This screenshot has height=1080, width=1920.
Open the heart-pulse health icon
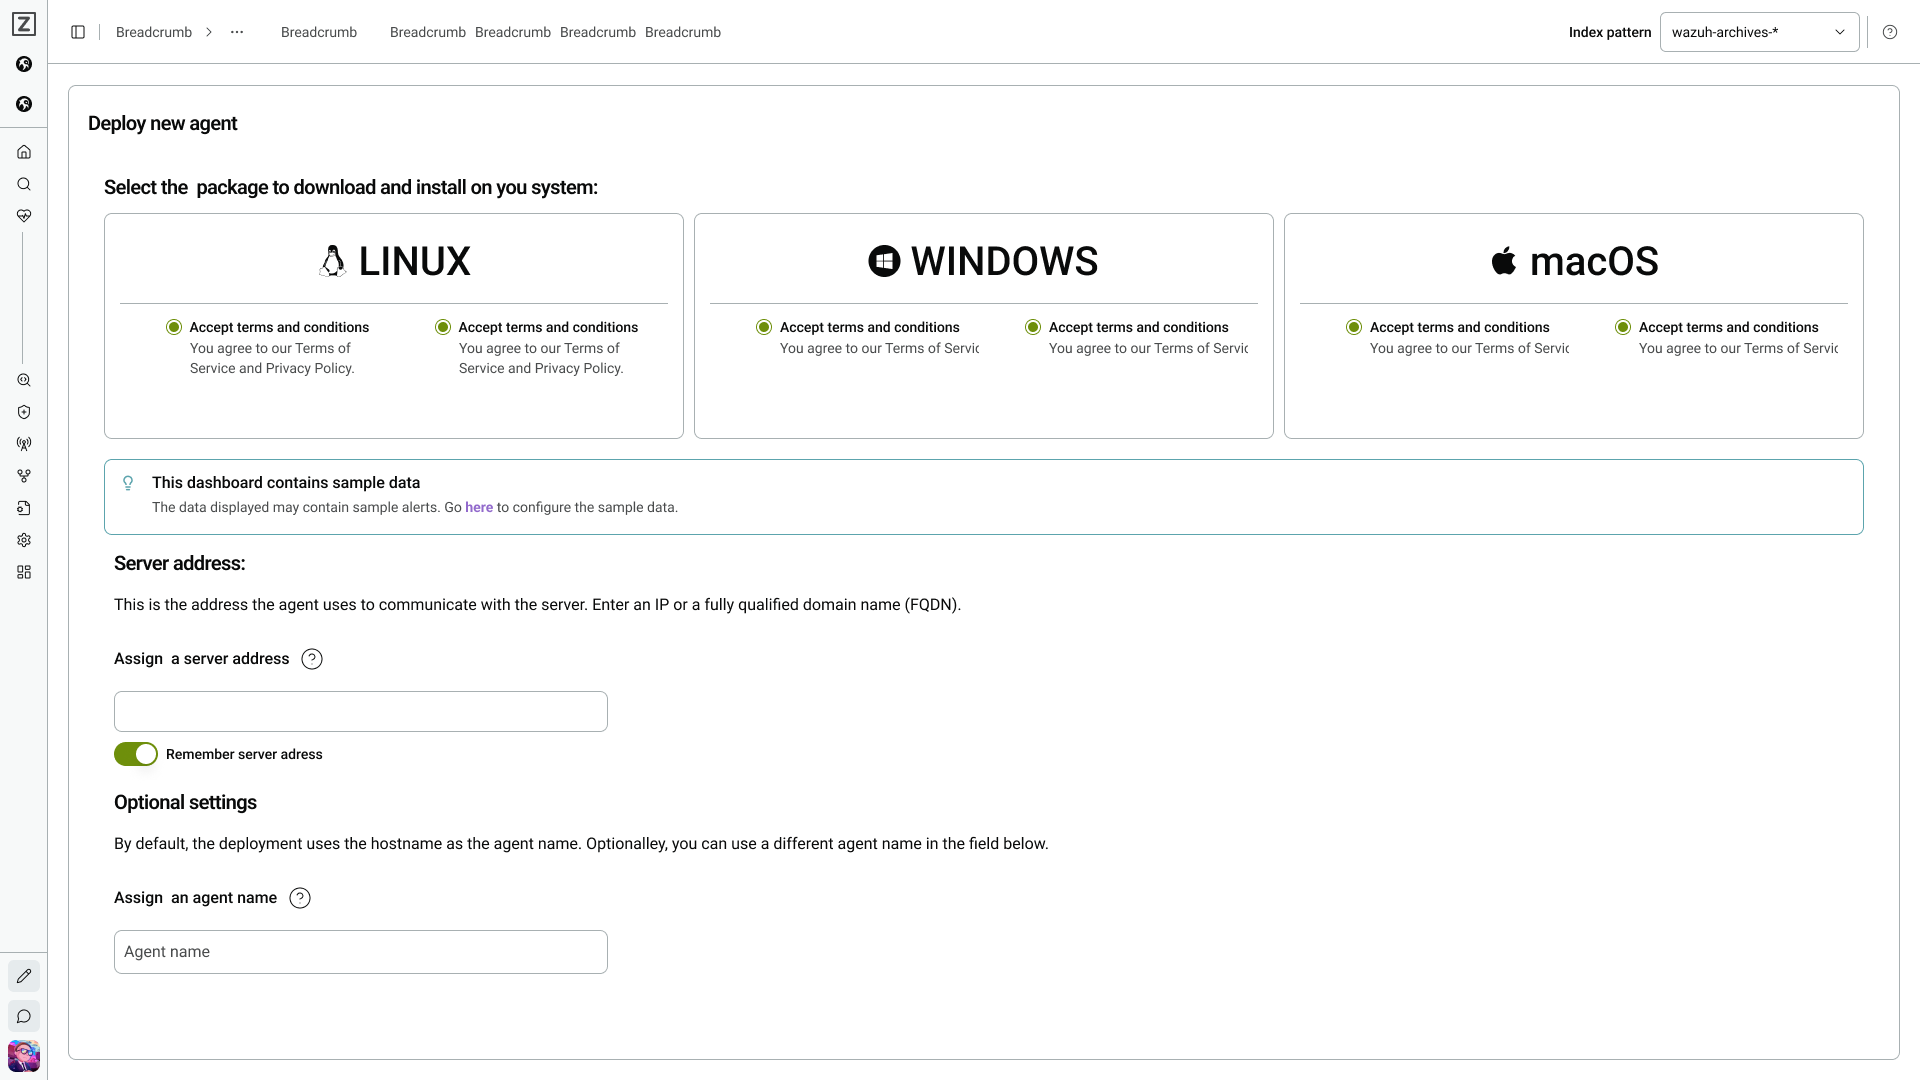24,216
